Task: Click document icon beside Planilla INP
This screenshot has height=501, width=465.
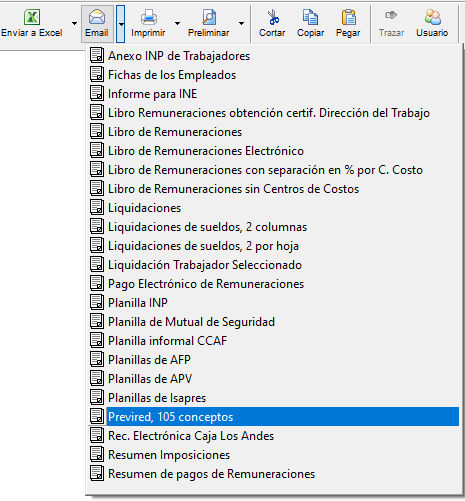Action: pyautogui.click(x=97, y=302)
